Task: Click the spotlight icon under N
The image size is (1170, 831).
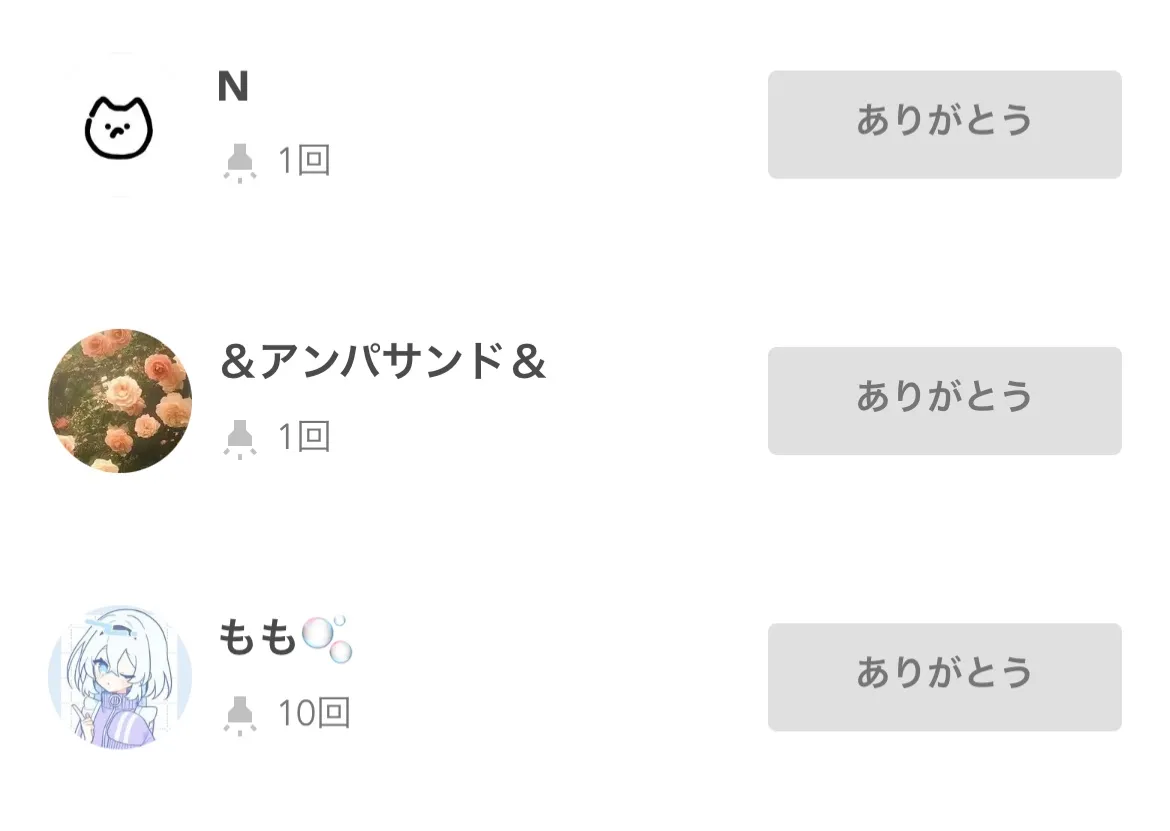Action: pos(239,162)
